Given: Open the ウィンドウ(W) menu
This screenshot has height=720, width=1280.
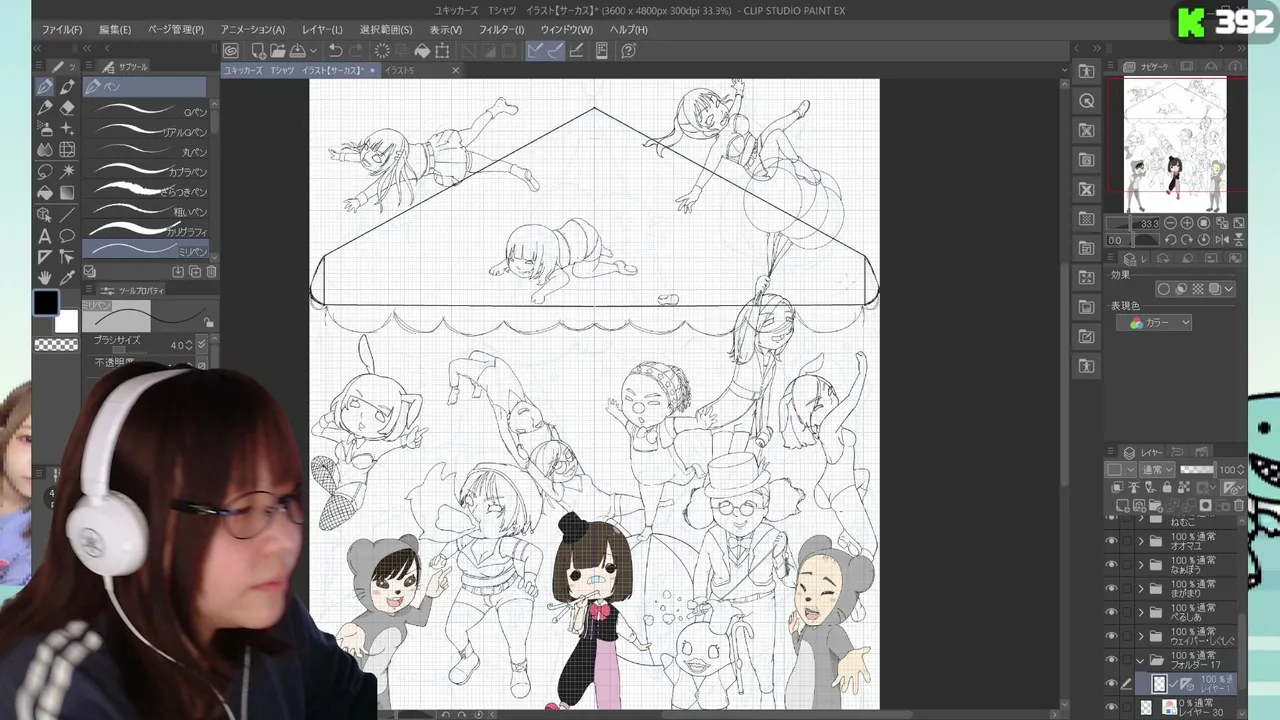Looking at the screenshot, I should (x=566, y=30).
